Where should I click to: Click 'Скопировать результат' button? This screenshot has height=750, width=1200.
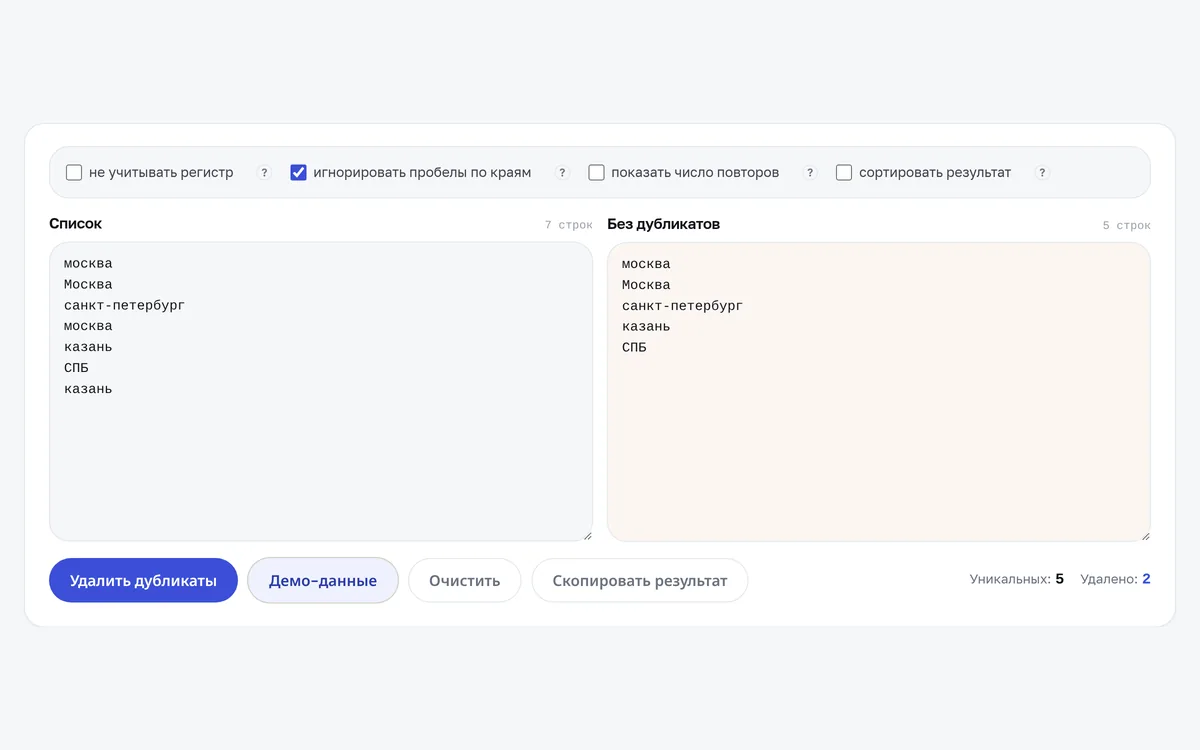tap(640, 581)
